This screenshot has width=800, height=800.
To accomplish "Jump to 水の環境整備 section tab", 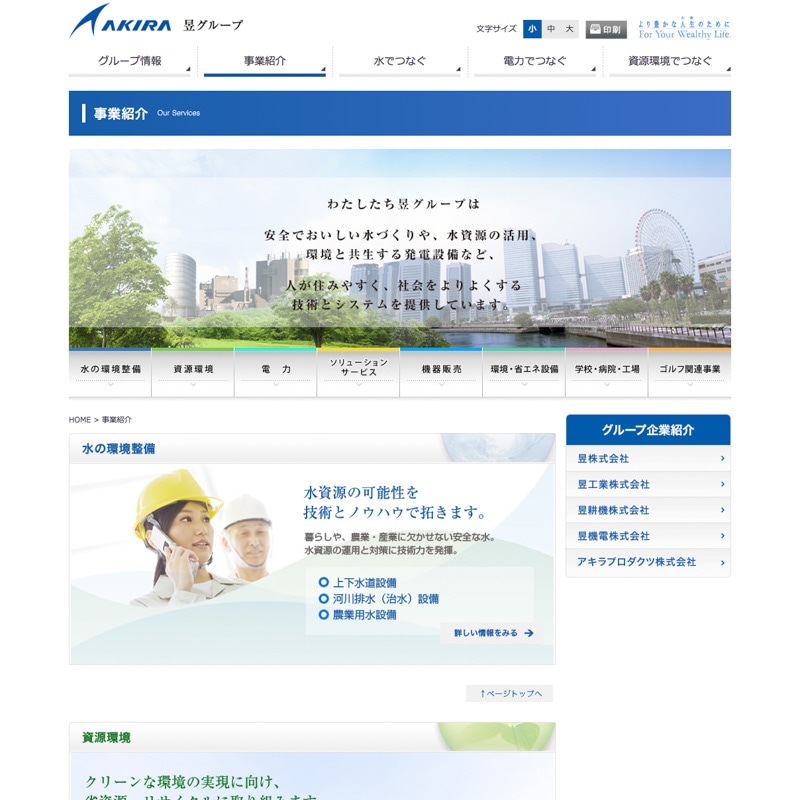I will click(110, 372).
